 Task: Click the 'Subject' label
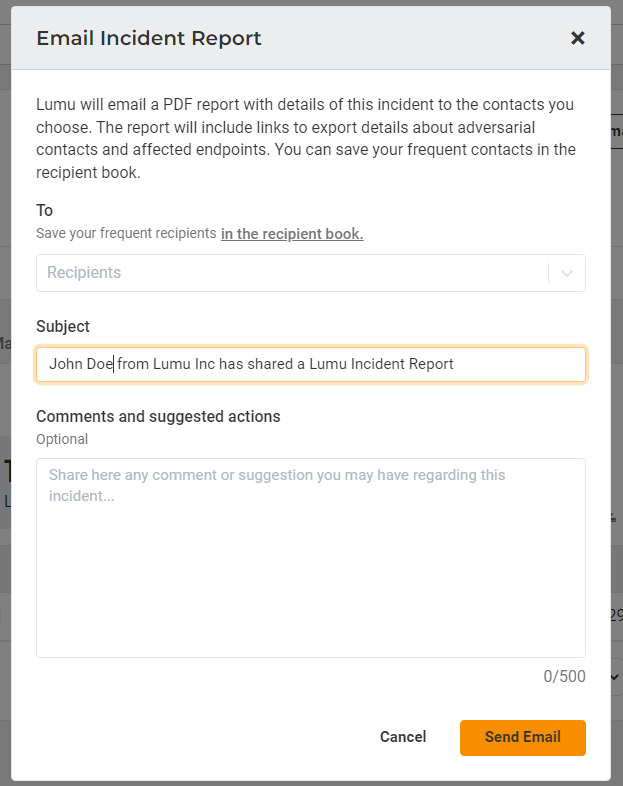63,326
